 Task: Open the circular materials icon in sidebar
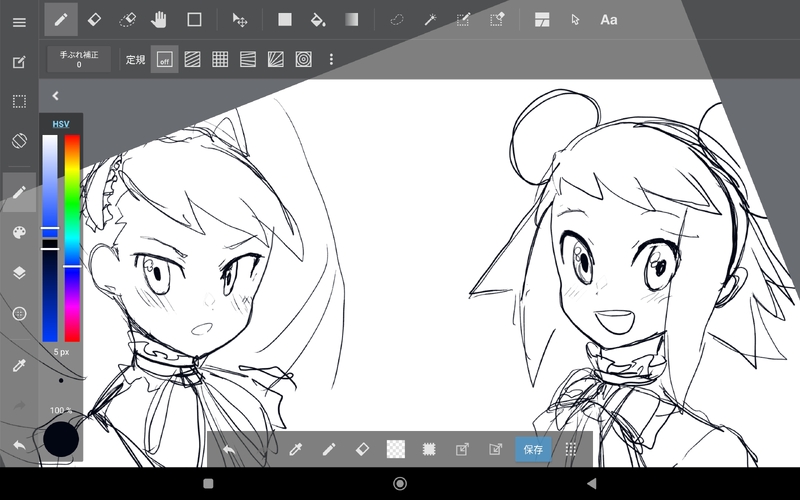point(19,313)
